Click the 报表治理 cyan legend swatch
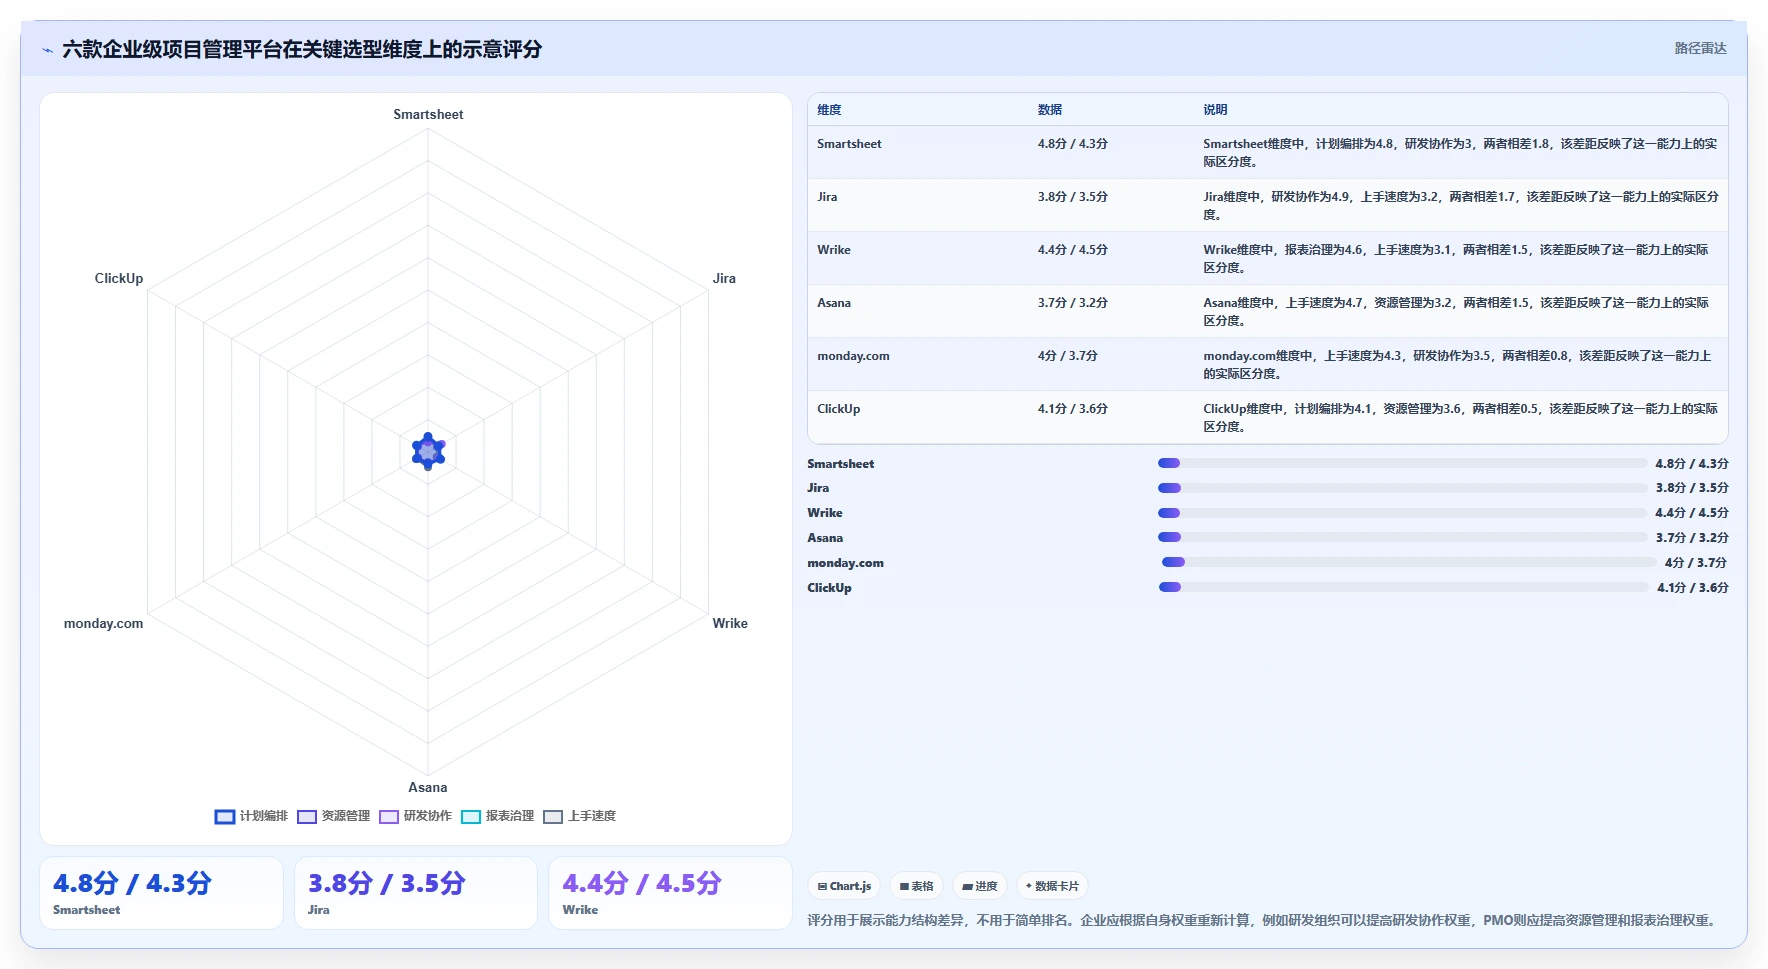The width and height of the screenshot is (1768, 969). 471,817
